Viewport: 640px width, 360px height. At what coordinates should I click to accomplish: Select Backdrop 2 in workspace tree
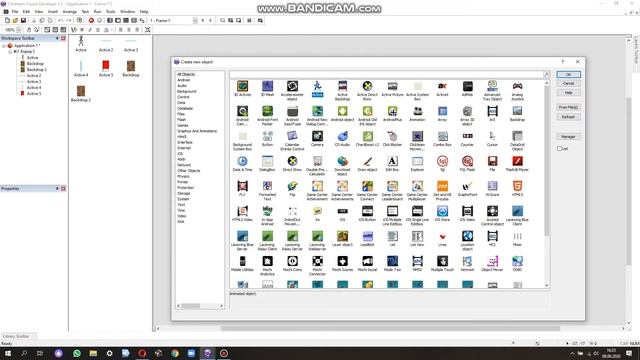coord(37,70)
